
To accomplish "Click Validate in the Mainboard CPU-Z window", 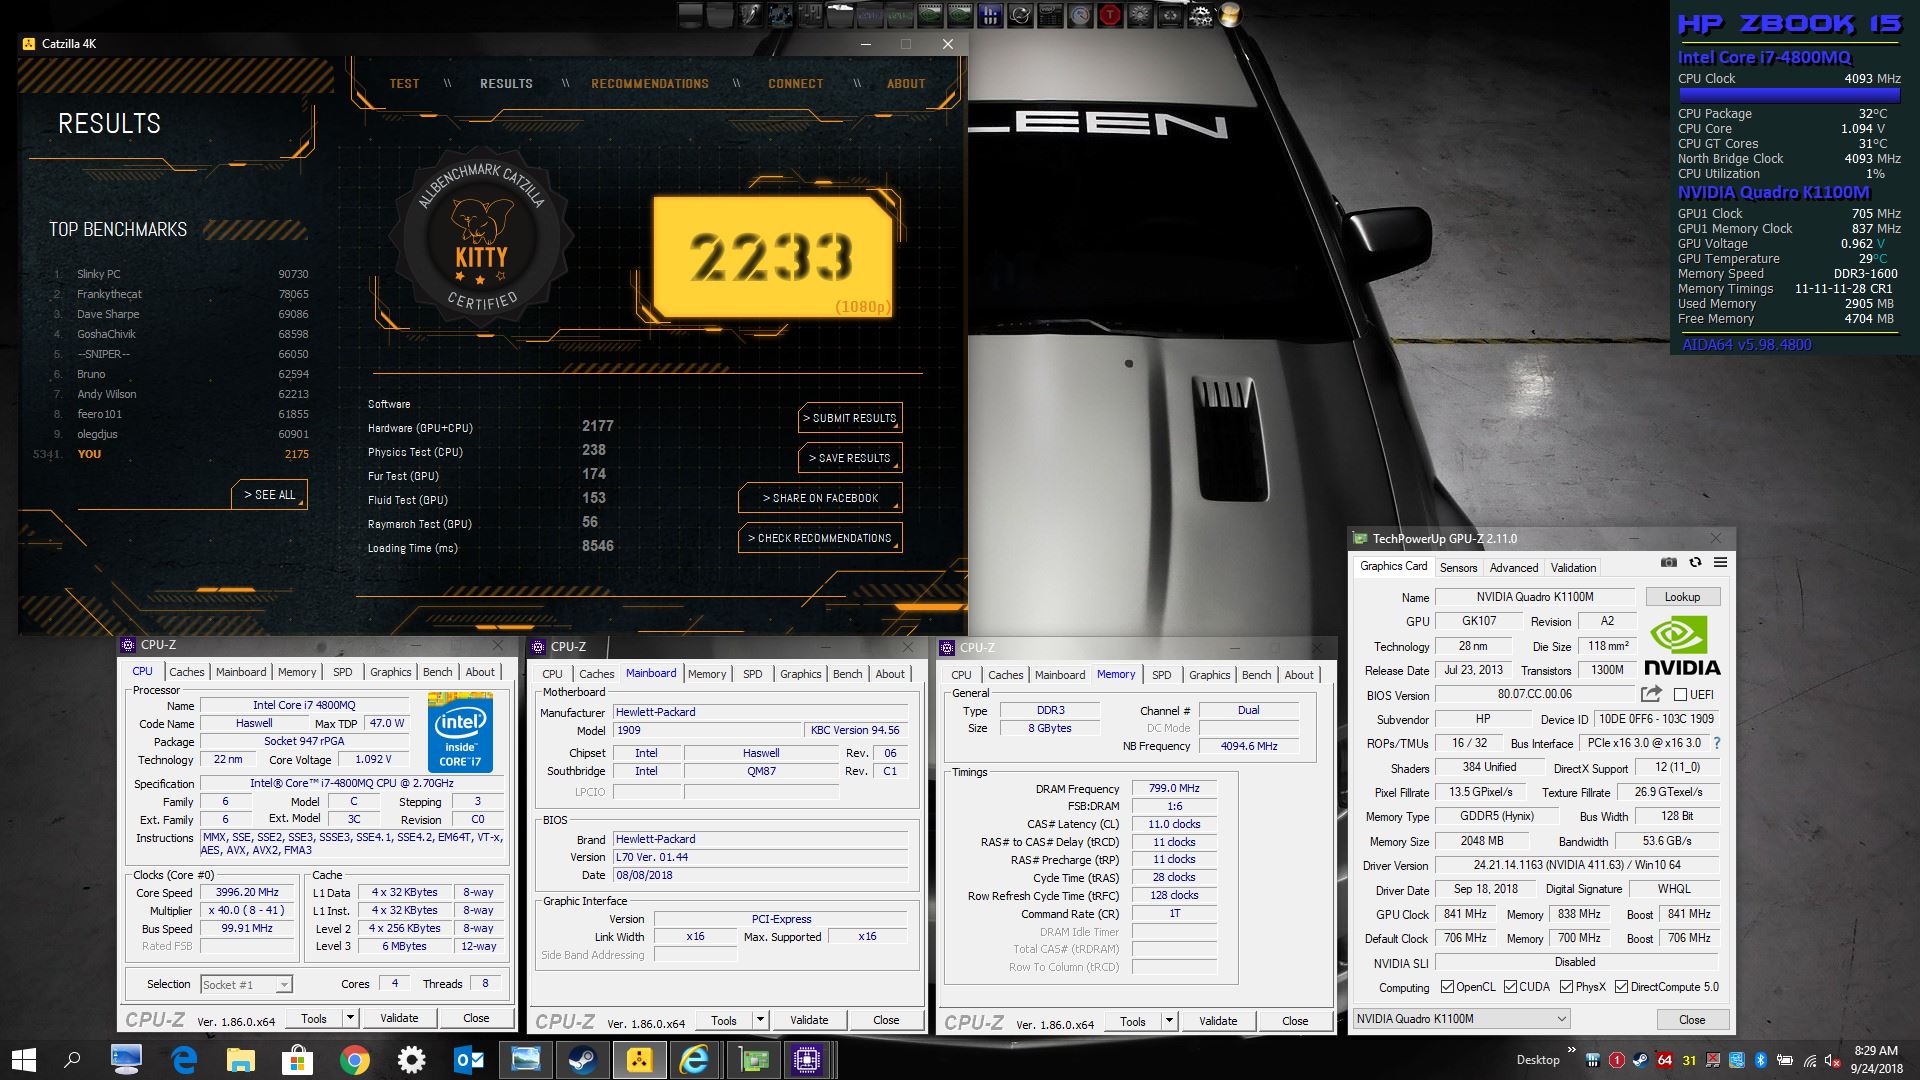I will pos(809,1020).
